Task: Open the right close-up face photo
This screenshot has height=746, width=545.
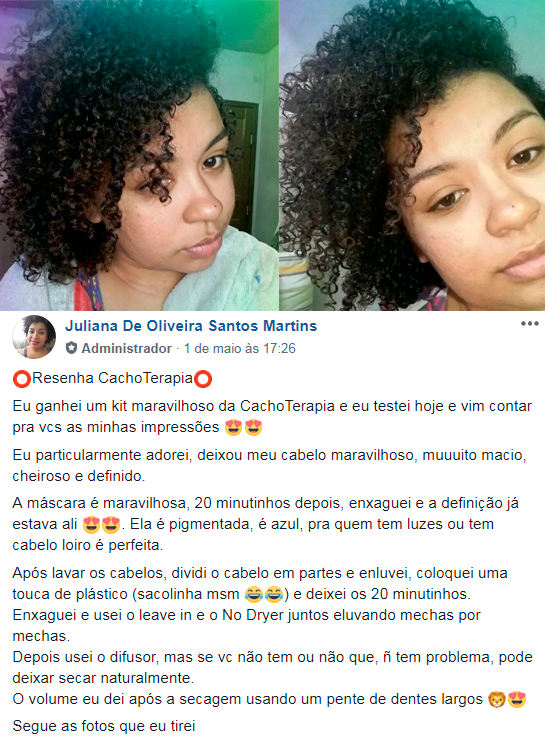Action: 412,155
